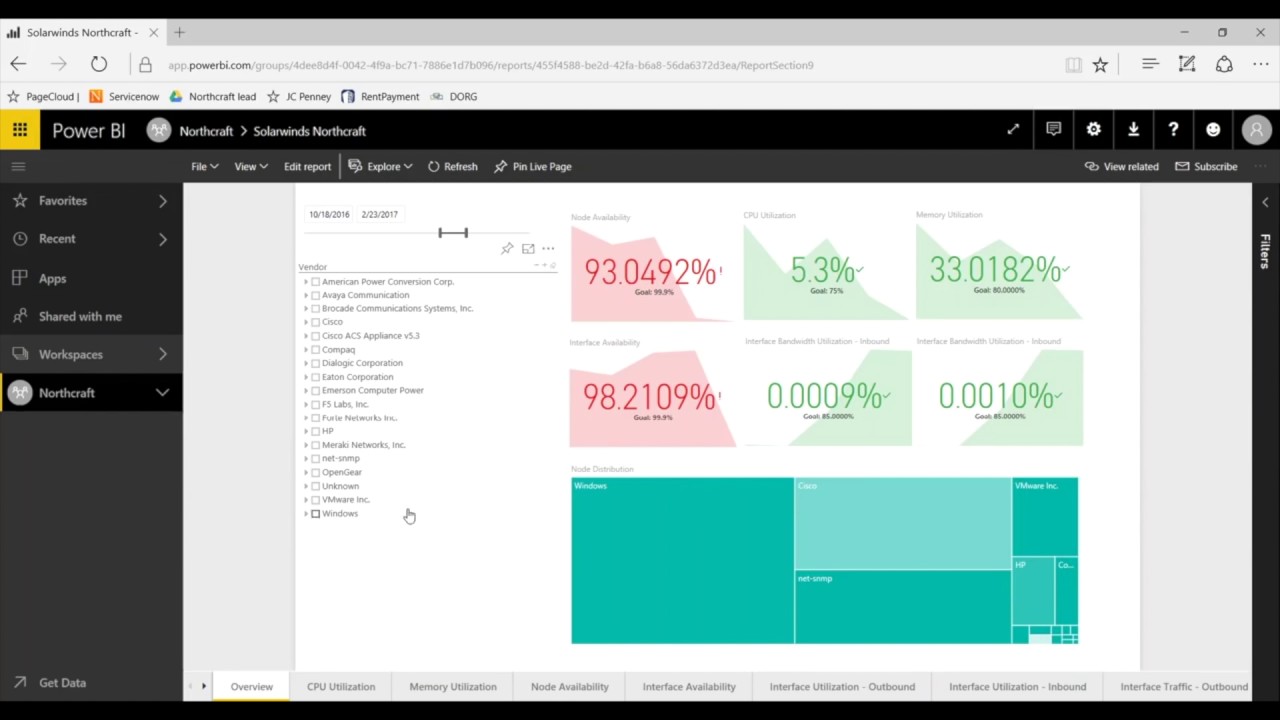The height and width of the screenshot is (720, 1280).
Task: Collapse the Northcraft workspace chevron
Action: pyautogui.click(x=162, y=393)
